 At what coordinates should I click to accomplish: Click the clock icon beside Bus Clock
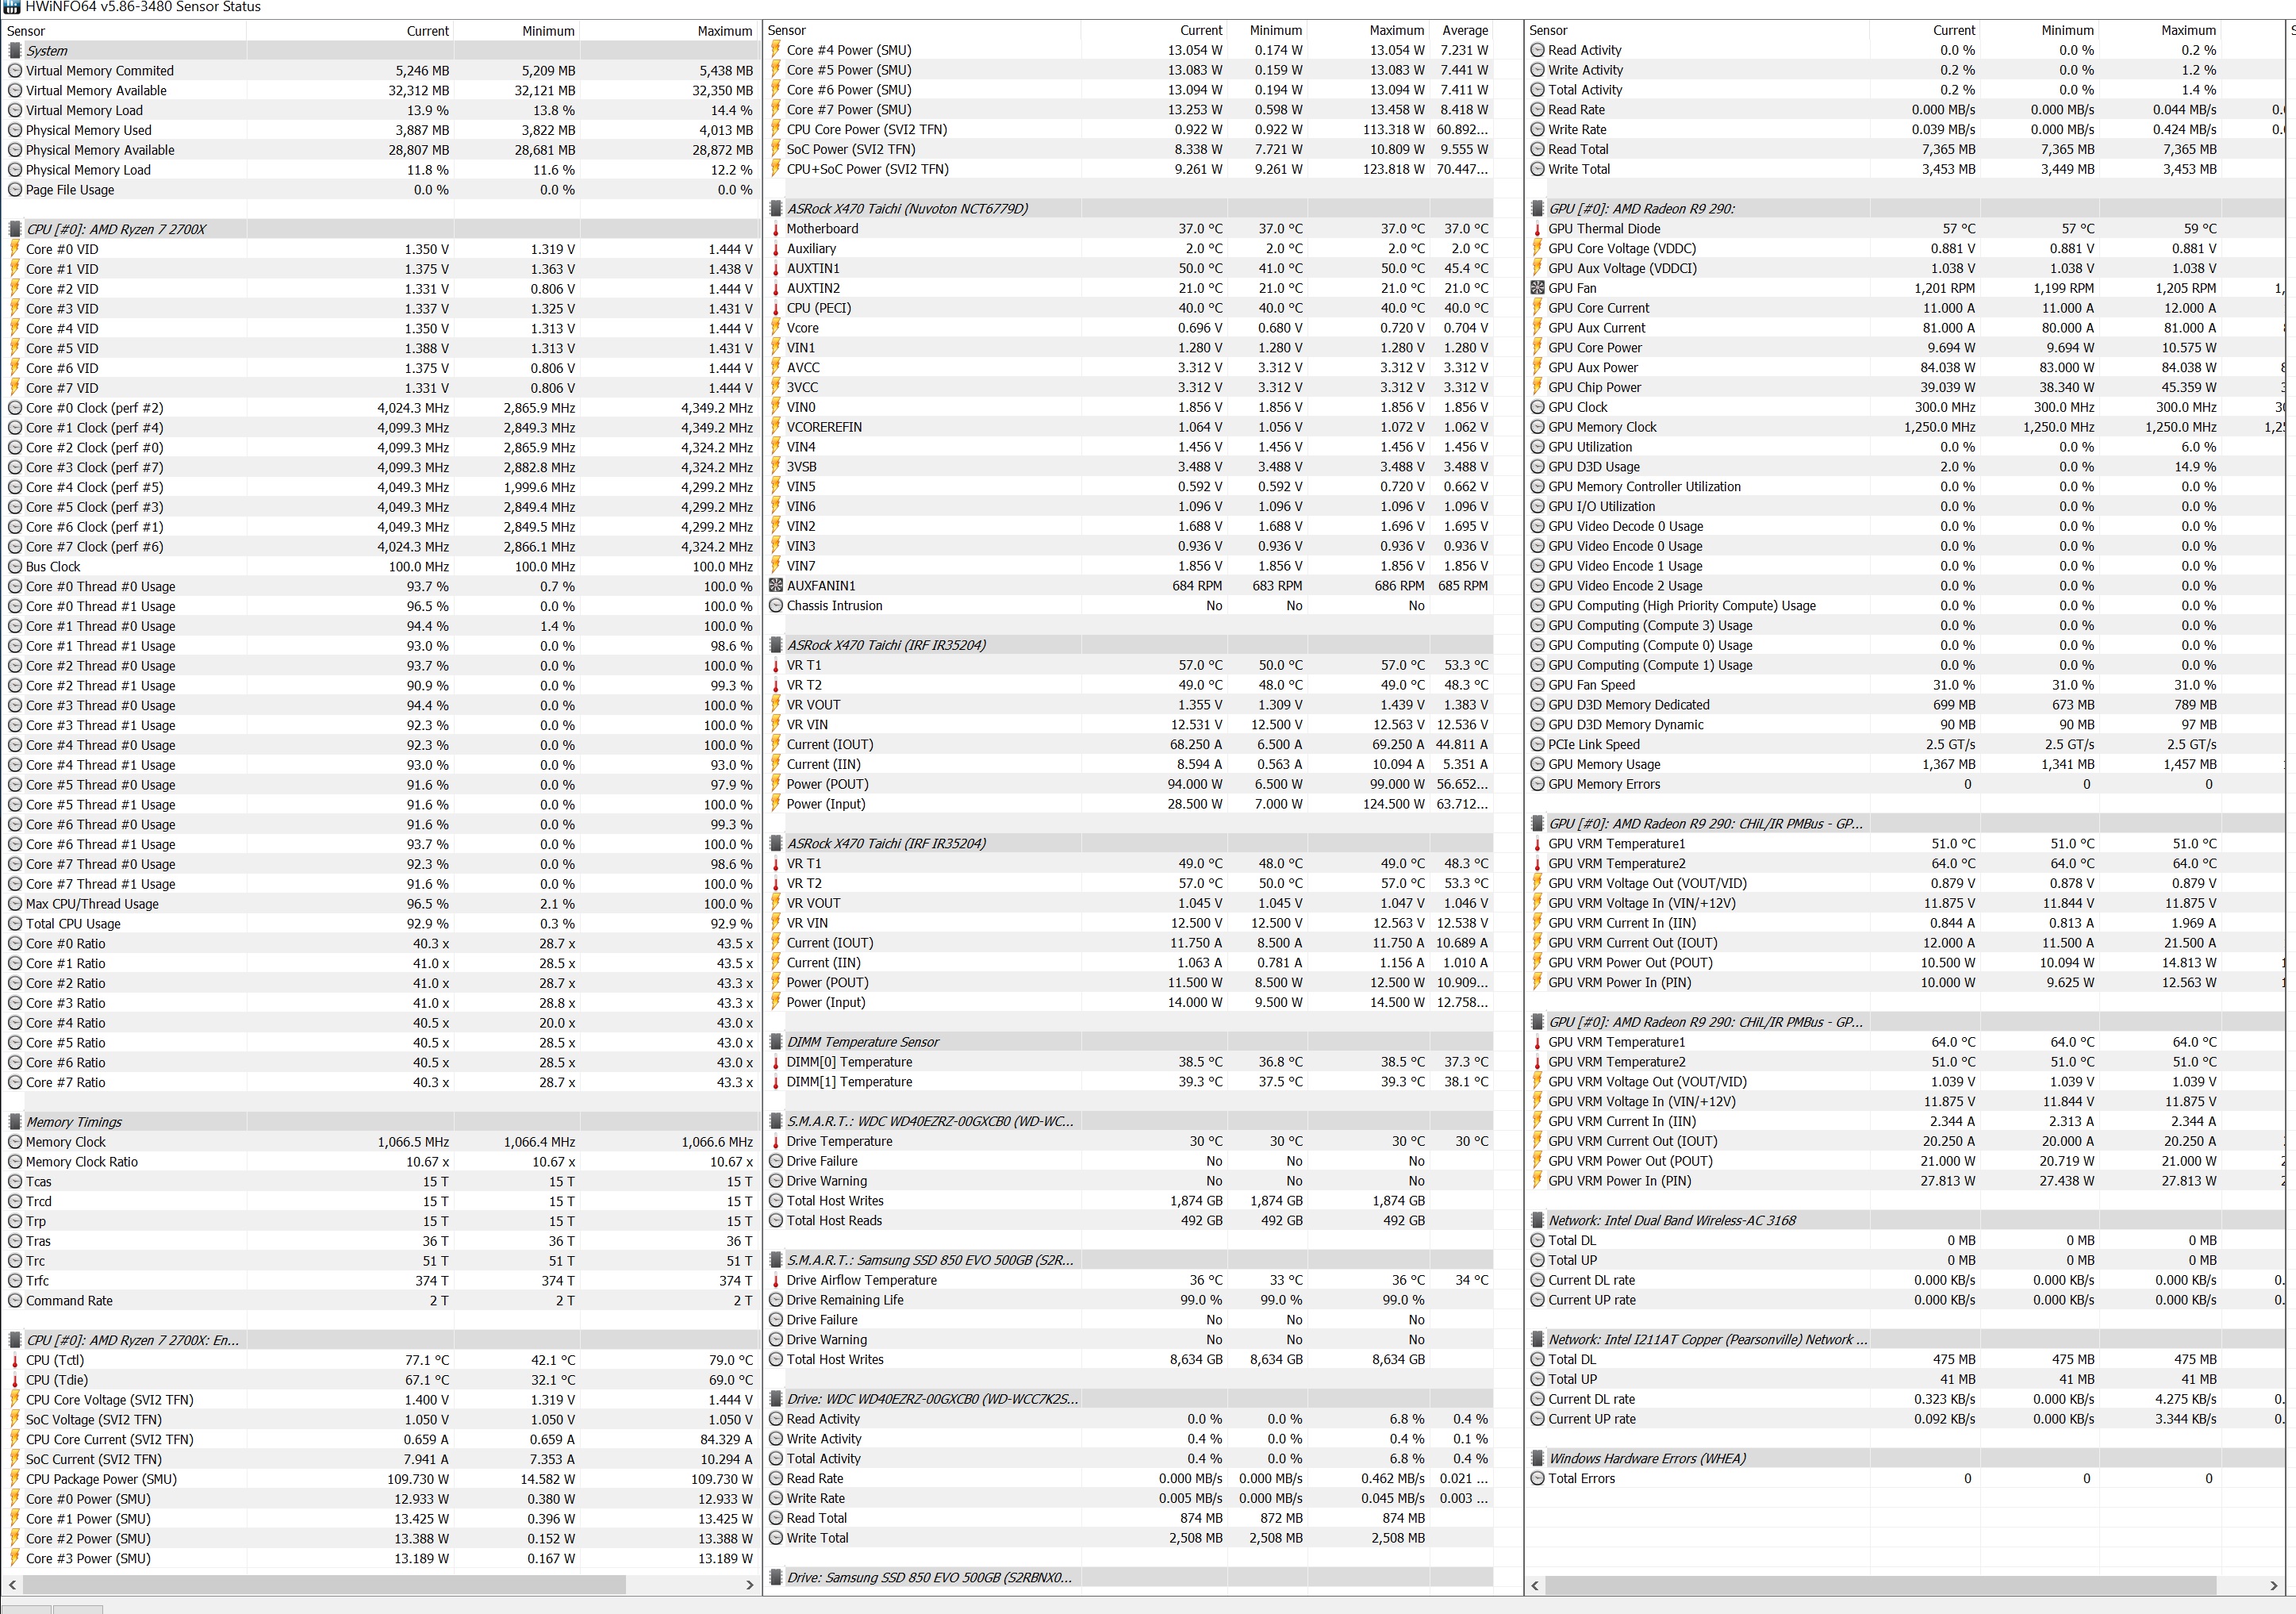(15, 567)
